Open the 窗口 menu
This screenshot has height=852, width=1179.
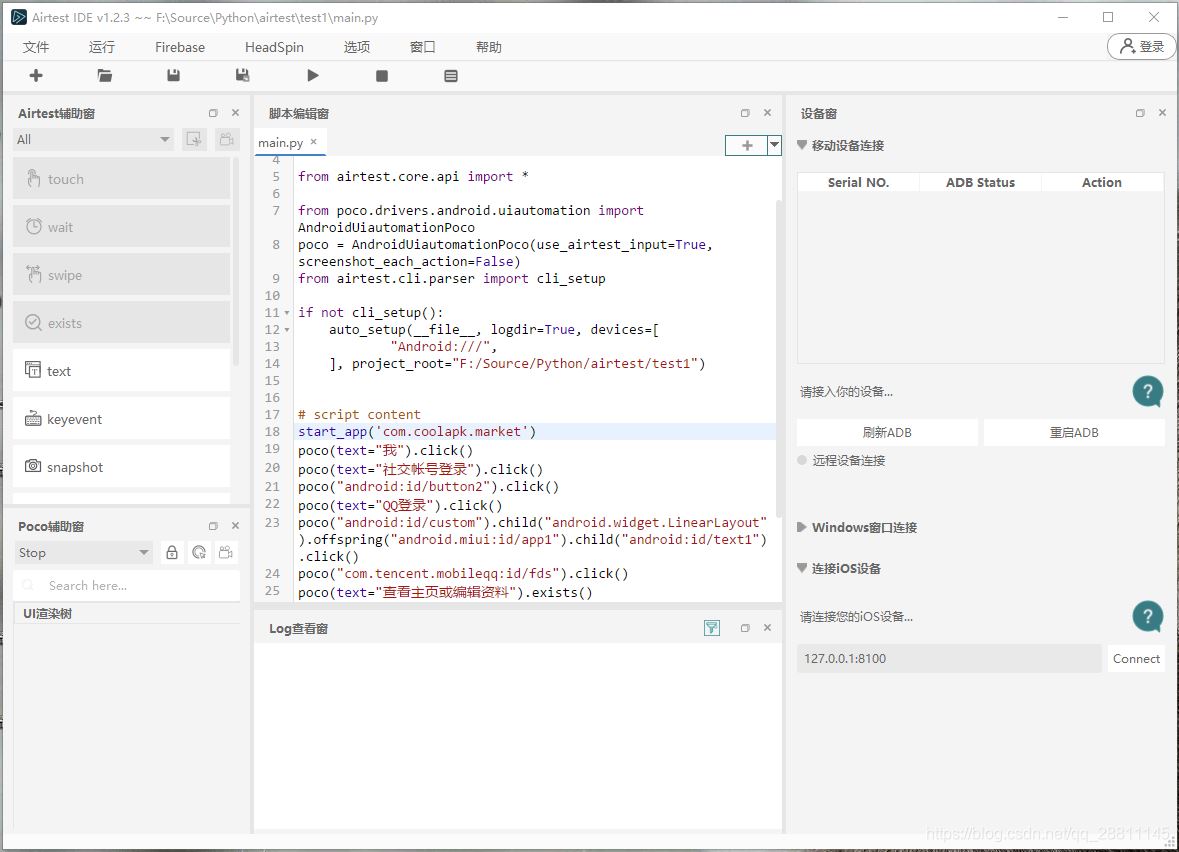(423, 47)
